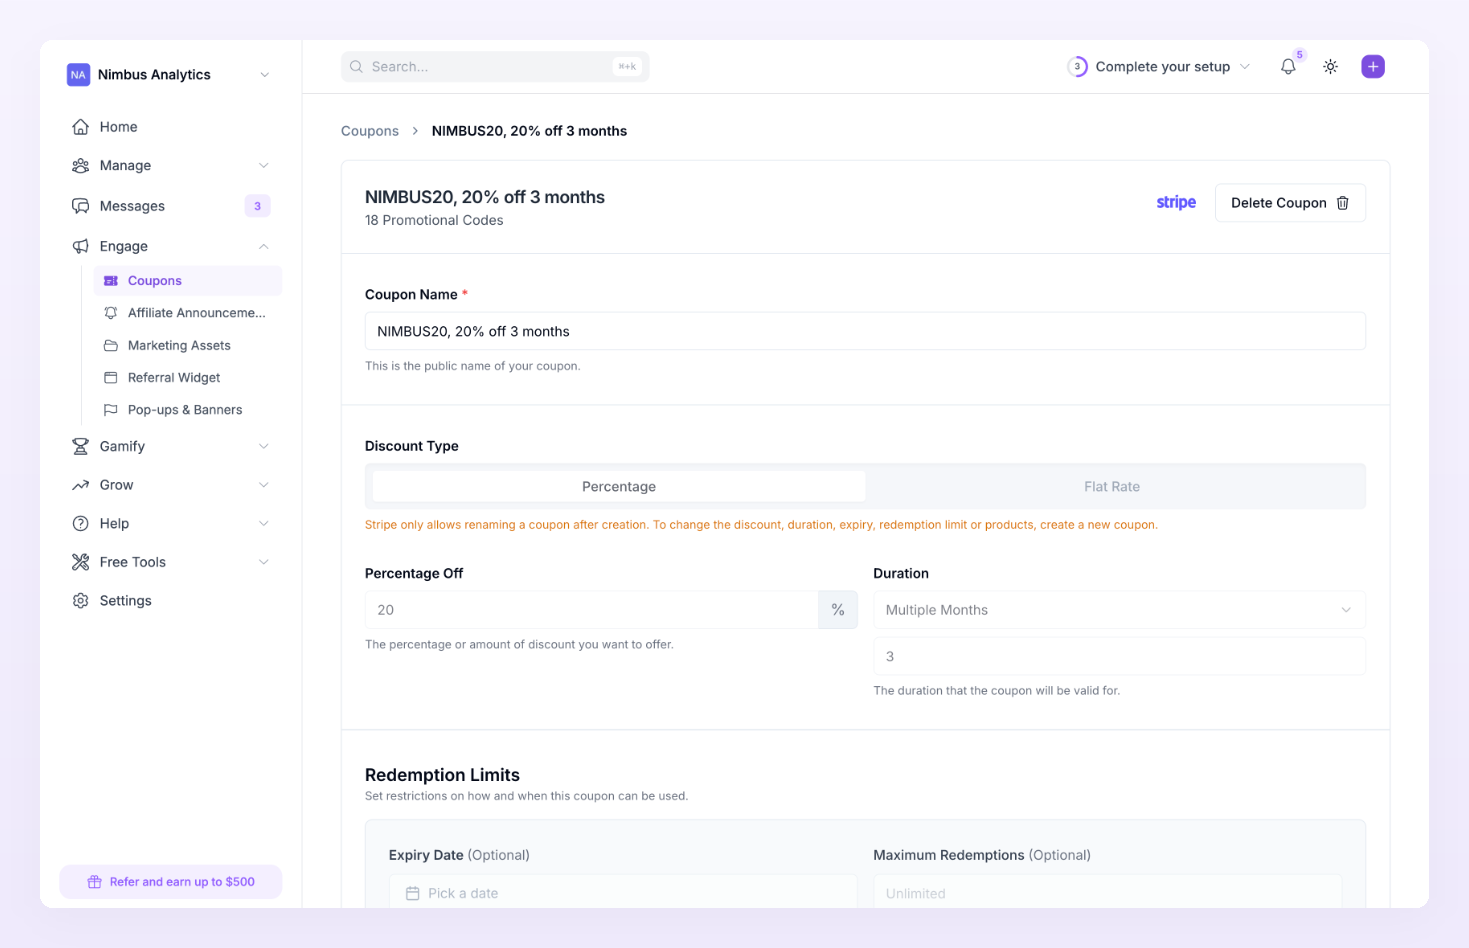1469x948 pixels.
Task: Open Referral Widget page
Action: (188, 377)
